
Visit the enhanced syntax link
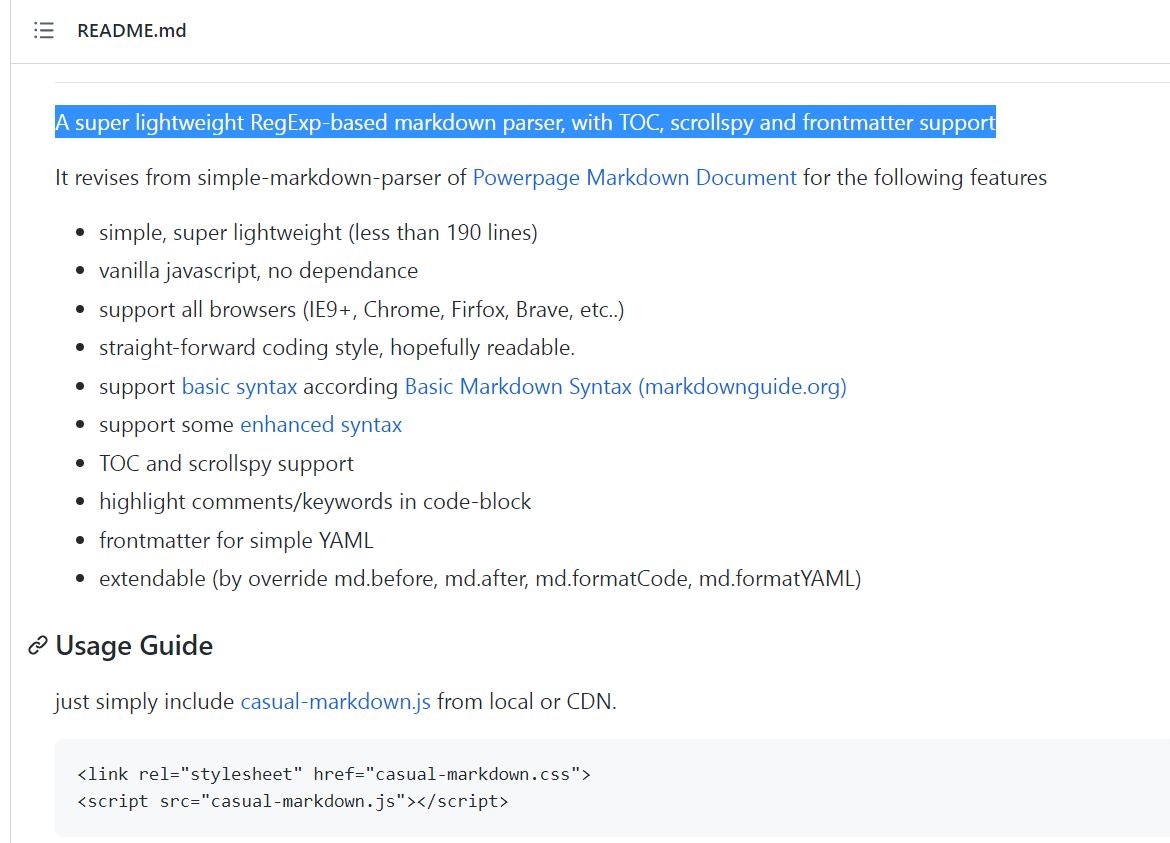[x=321, y=424]
